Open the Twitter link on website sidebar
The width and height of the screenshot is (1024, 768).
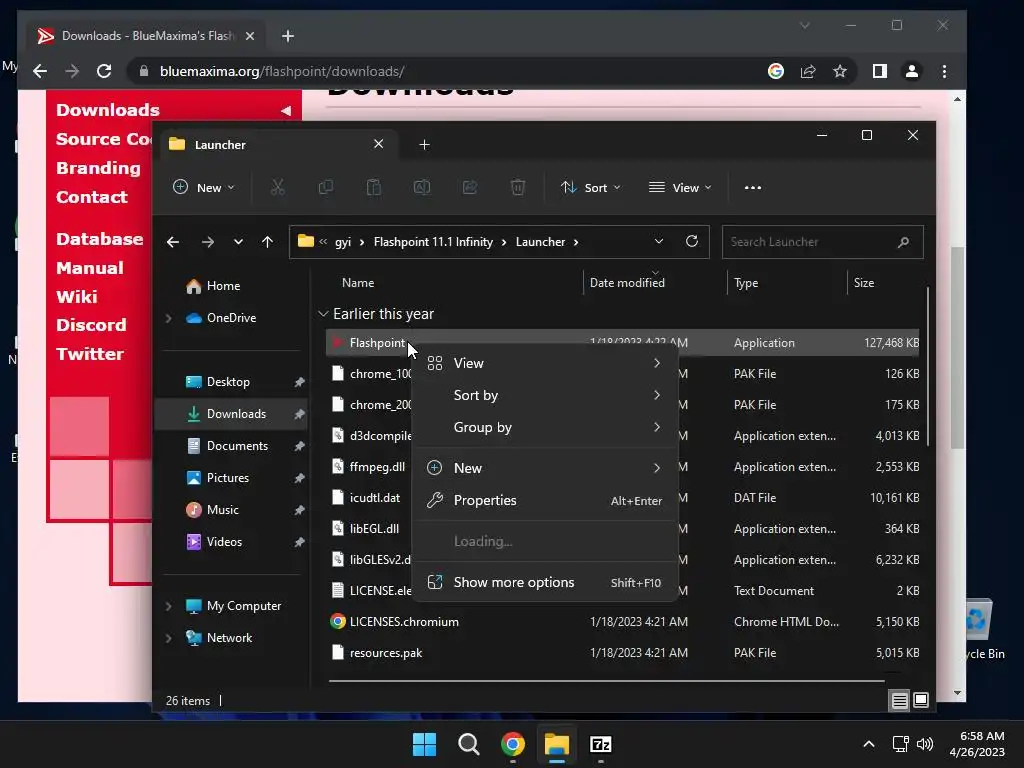pos(89,354)
